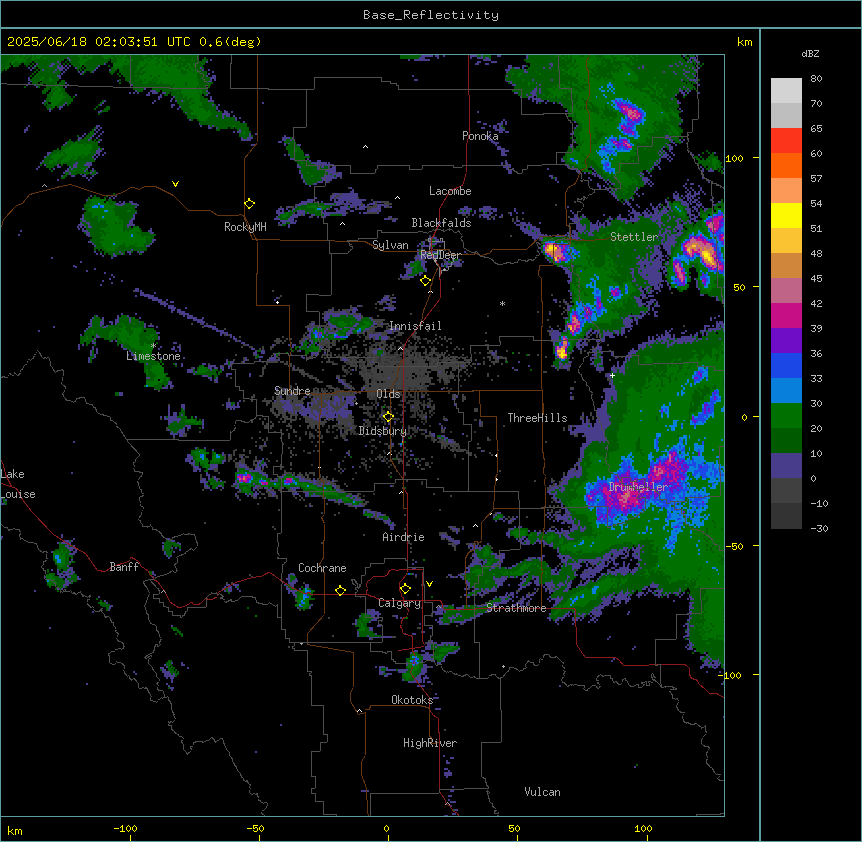Click the Base_Reflectivity title
Viewport: 862px width, 842px height.
click(431, 15)
